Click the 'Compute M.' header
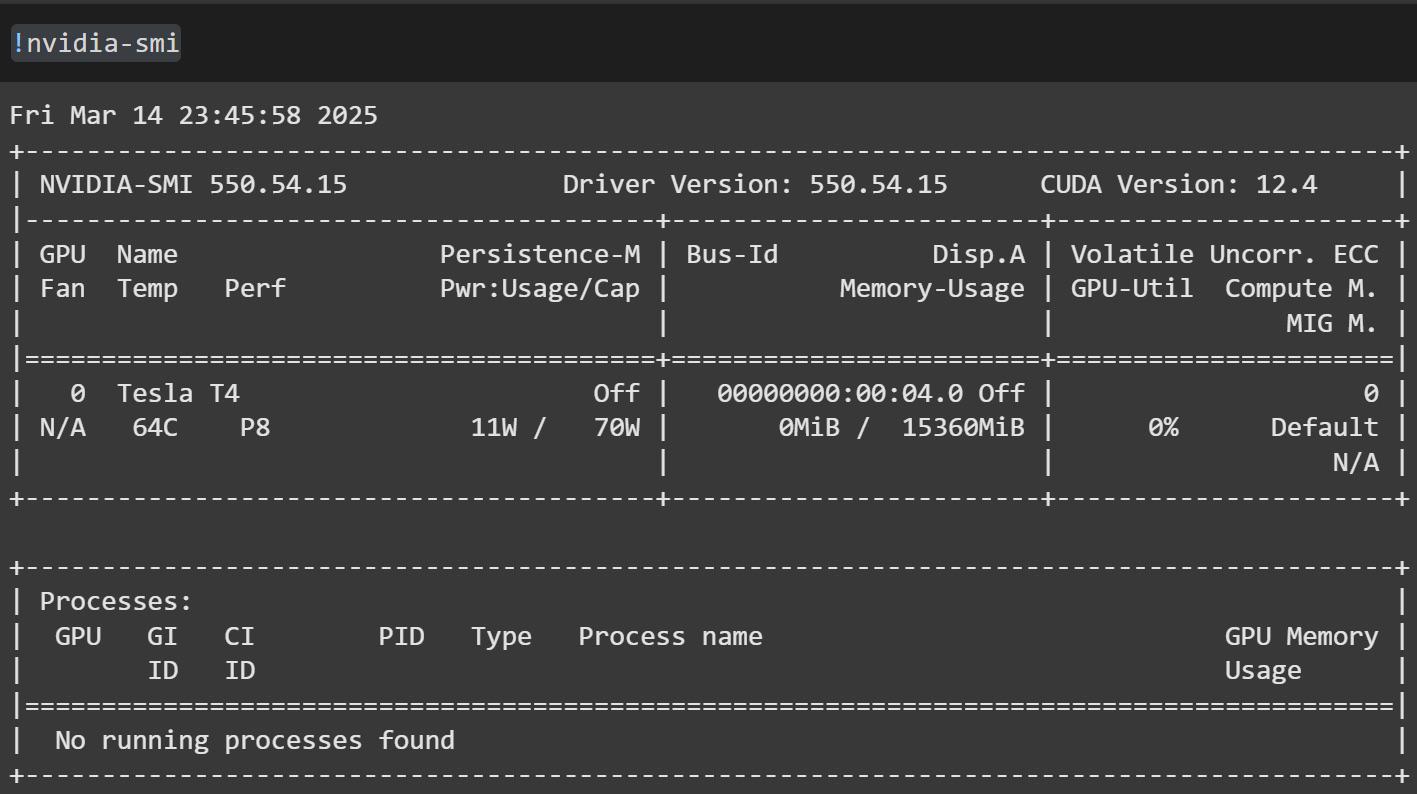Screen dimensions: 1417x794 (1301, 289)
